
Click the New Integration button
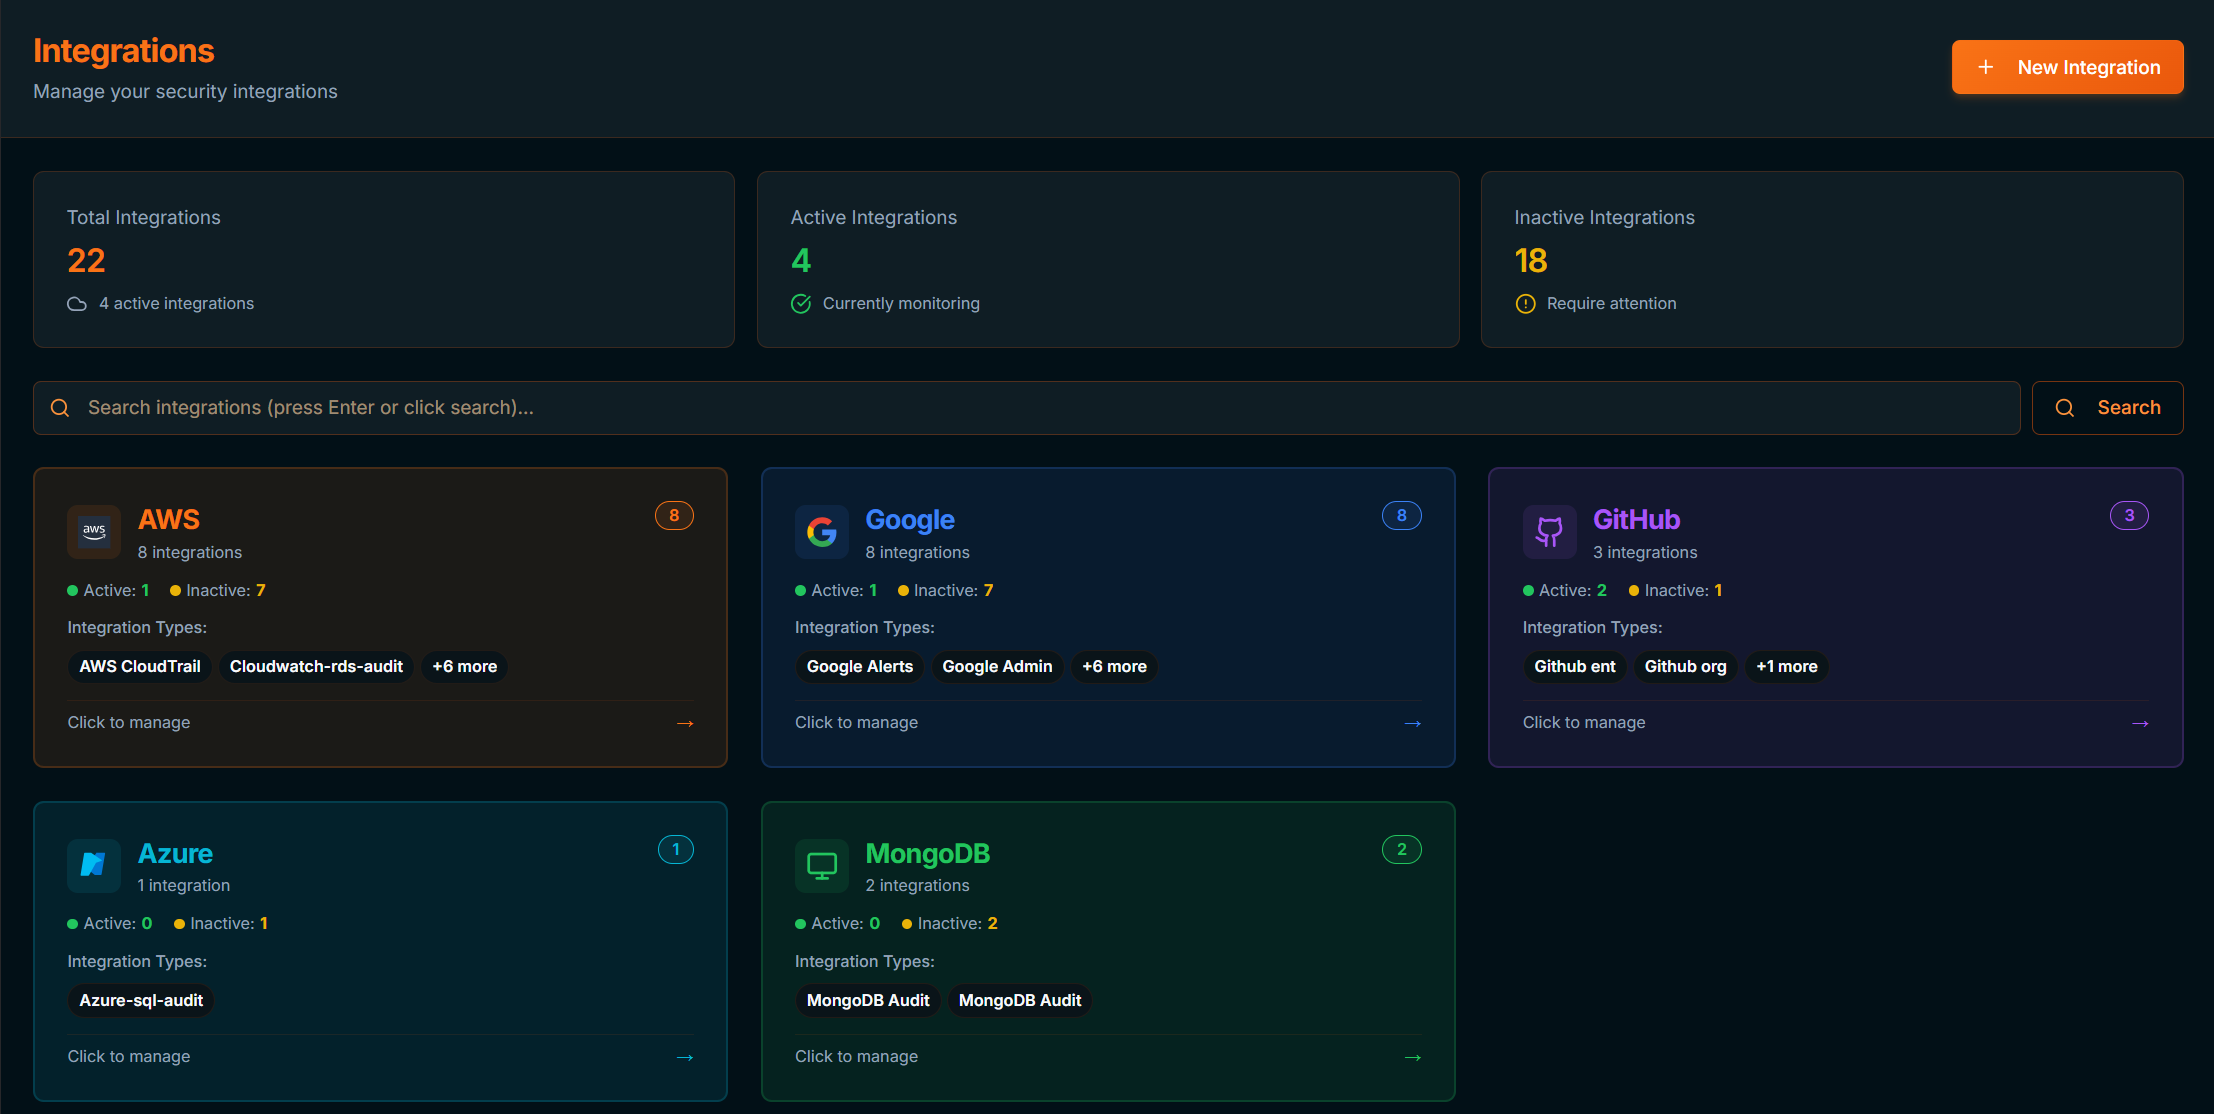(2067, 67)
